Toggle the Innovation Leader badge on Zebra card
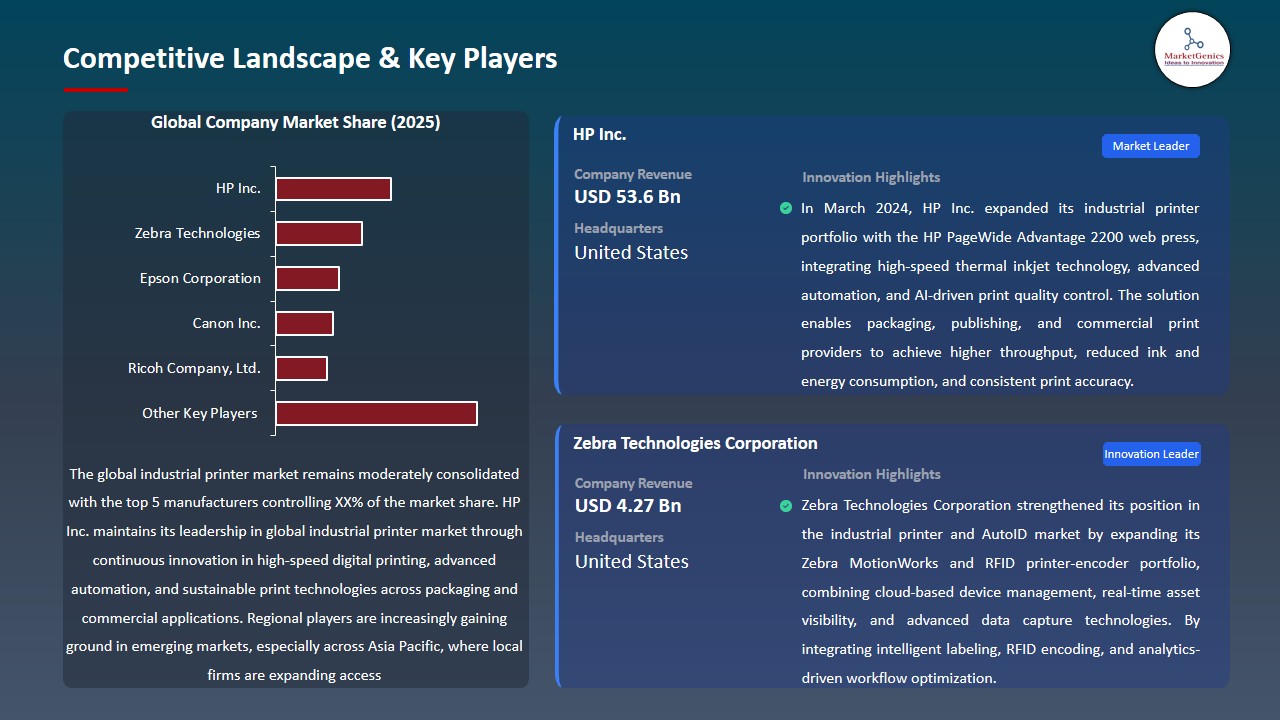 click(x=1151, y=453)
